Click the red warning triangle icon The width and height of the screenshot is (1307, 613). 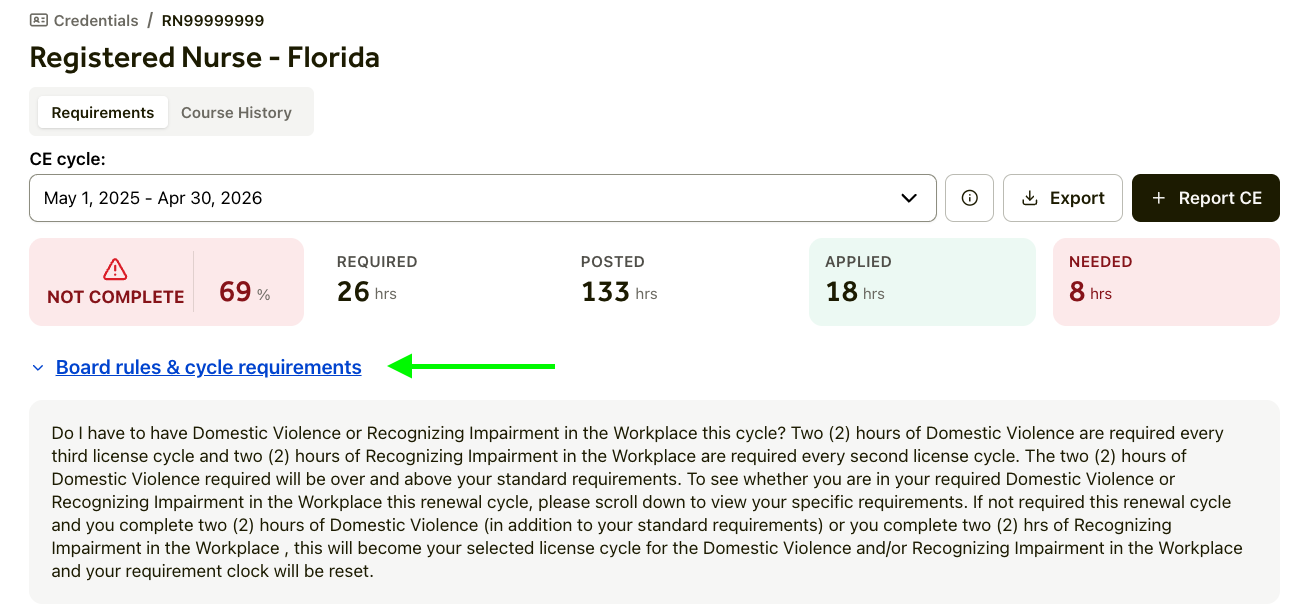(x=115, y=269)
